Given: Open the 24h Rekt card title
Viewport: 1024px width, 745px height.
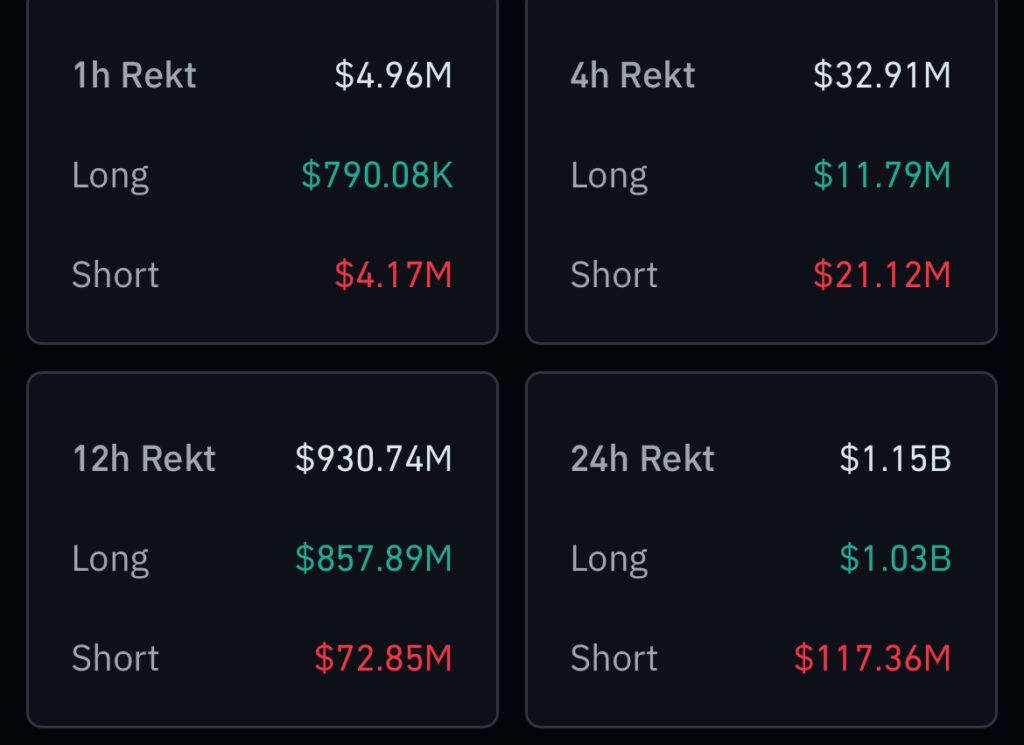Looking at the screenshot, I should click(x=643, y=459).
